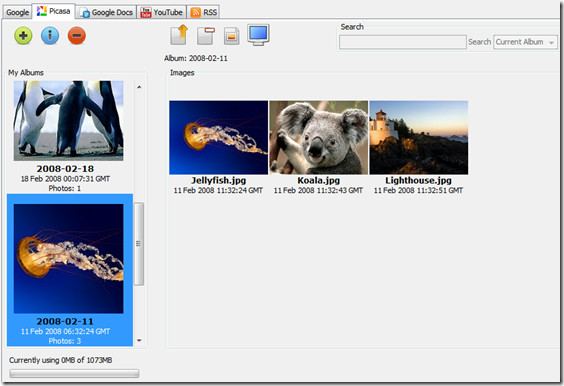
Task: Click the '11 Feb 2008 11:32:51 GMT' timestamp
Action: (x=418, y=190)
